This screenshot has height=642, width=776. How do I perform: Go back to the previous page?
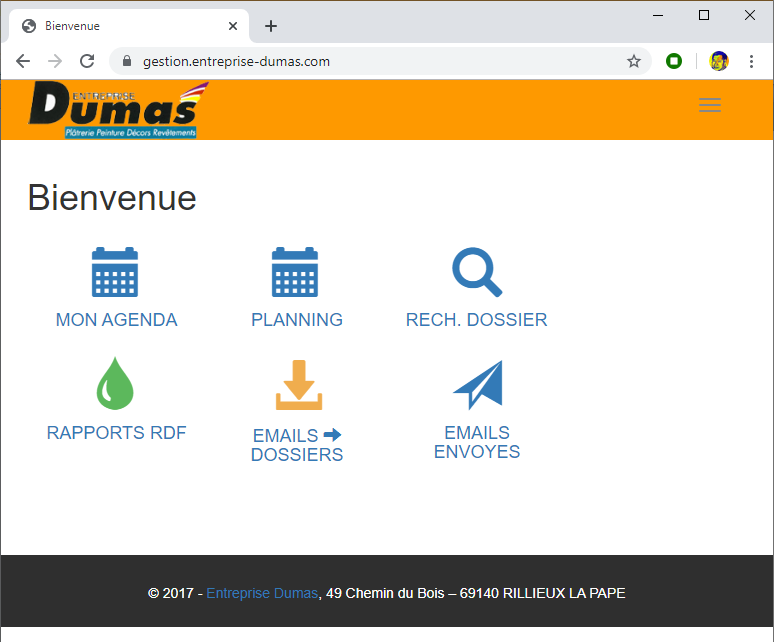tap(23, 61)
